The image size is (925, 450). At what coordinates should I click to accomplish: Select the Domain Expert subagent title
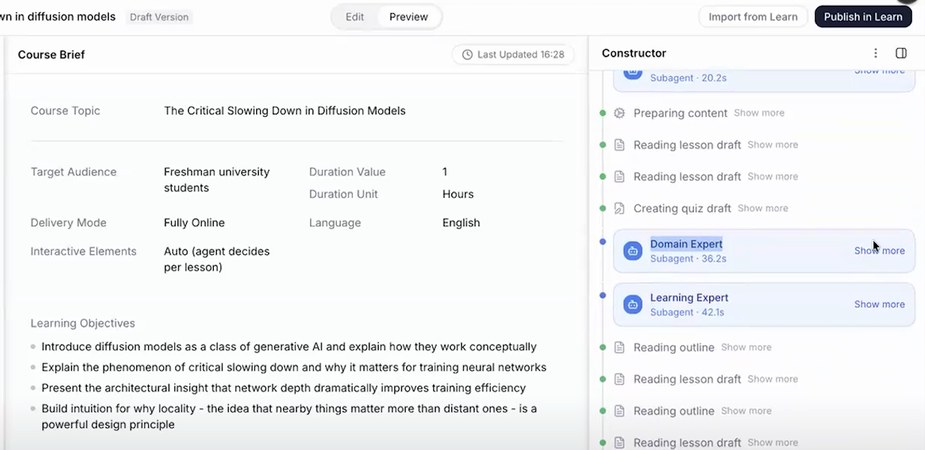[686, 244]
